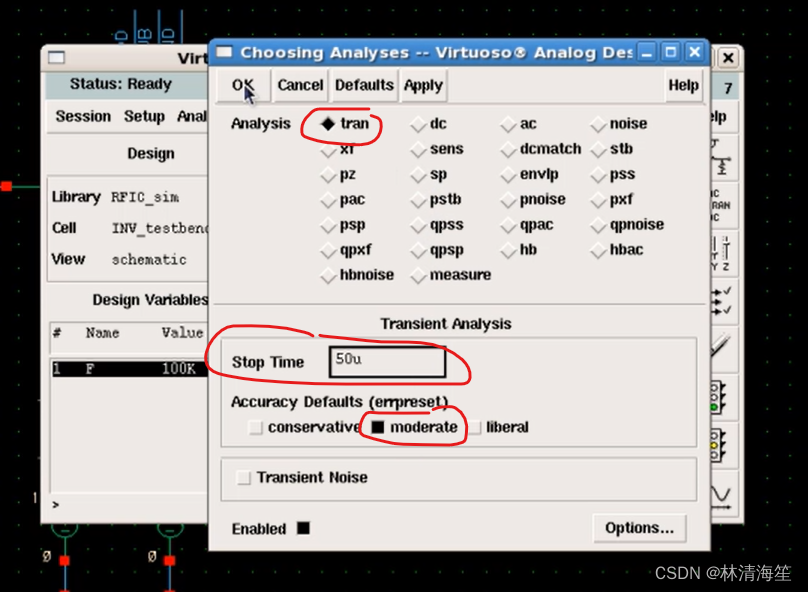Select the hbac analysis option
Screen dimensions: 808x592
point(598,250)
